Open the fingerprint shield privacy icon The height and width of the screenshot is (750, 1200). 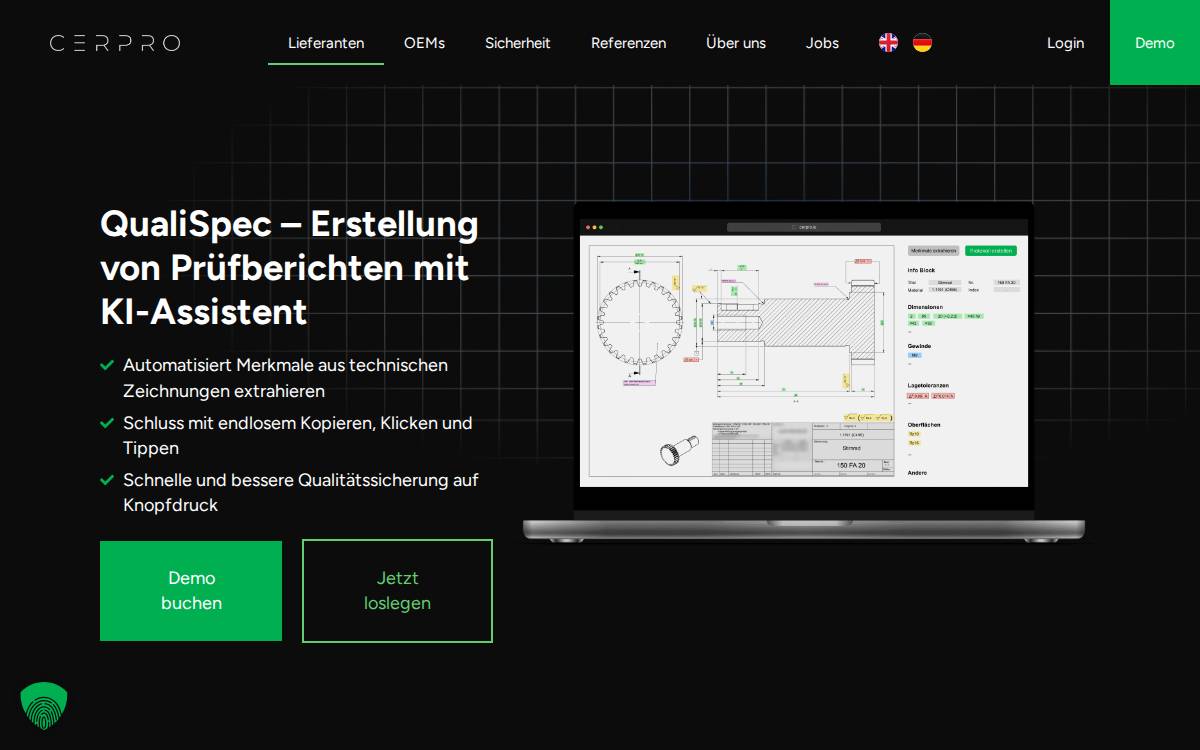click(x=44, y=705)
